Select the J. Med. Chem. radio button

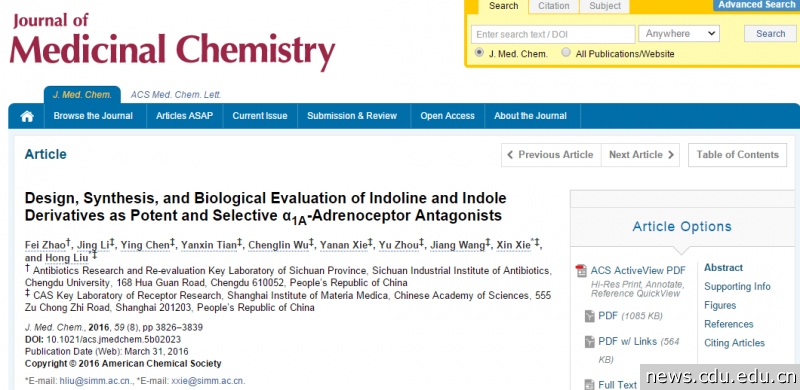pyautogui.click(x=479, y=53)
